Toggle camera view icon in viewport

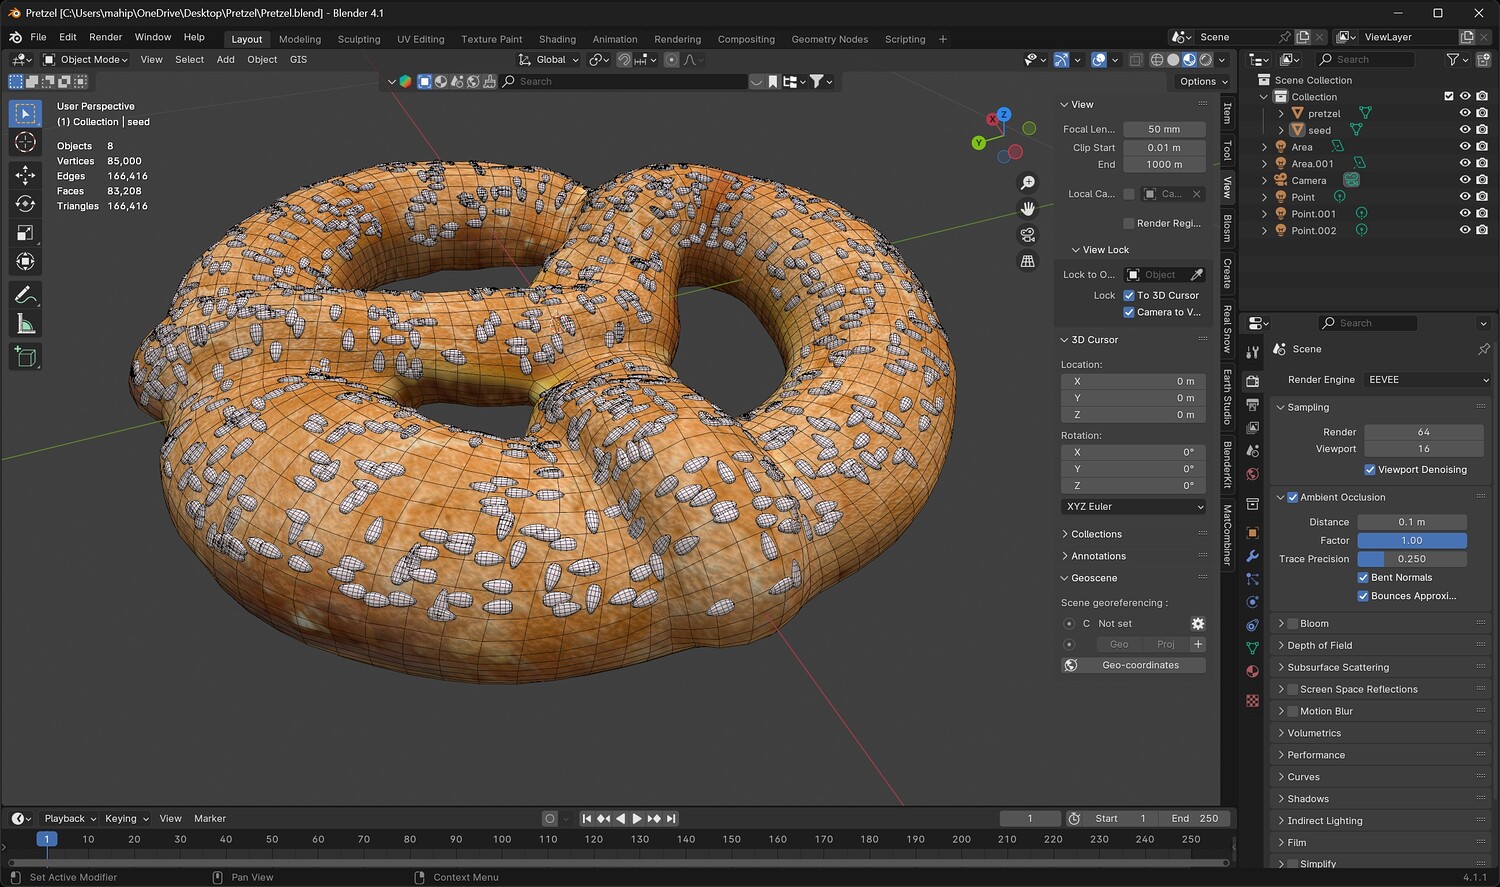(x=1027, y=235)
